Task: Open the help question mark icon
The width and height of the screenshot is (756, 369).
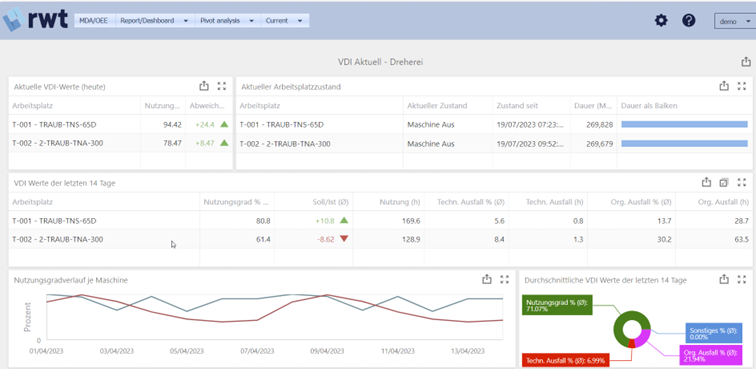Action: [x=688, y=20]
